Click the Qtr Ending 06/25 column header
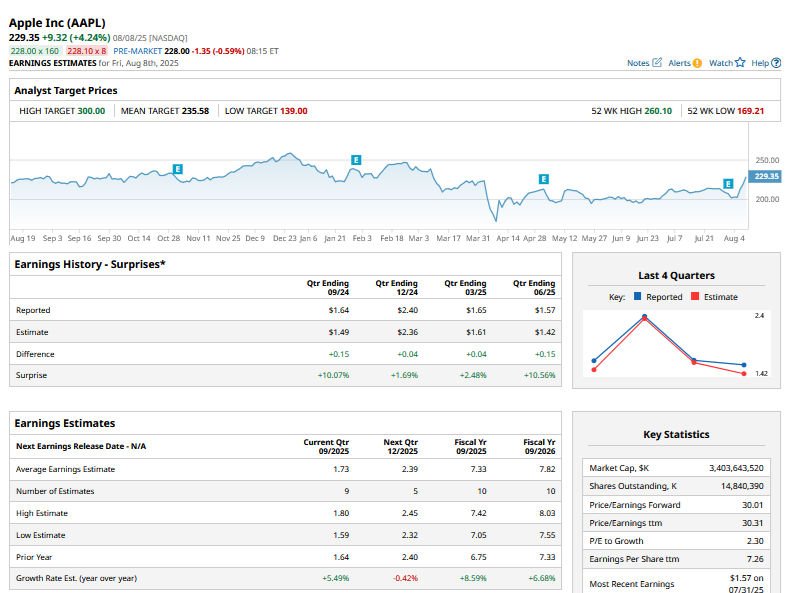The height and width of the screenshot is (593, 794). click(x=534, y=287)
